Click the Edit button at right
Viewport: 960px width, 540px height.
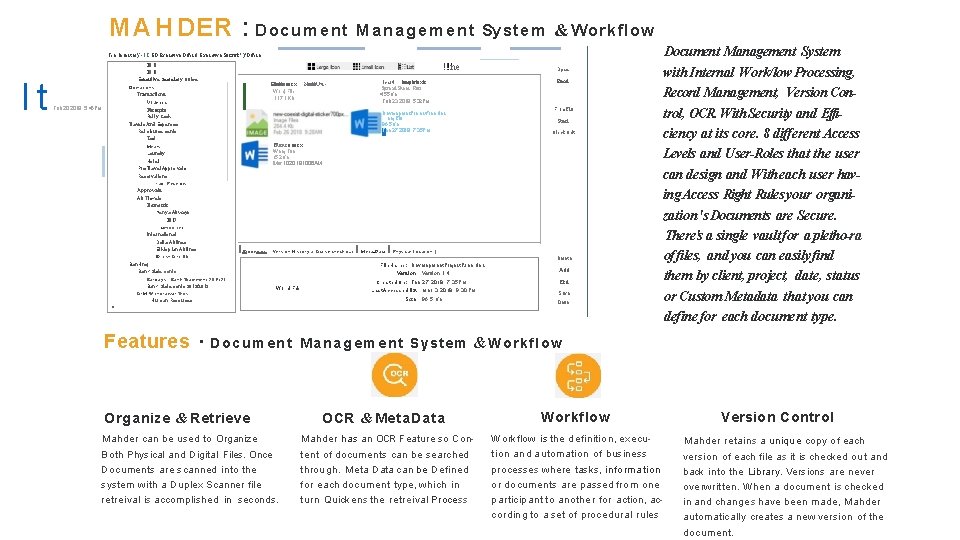tap(564, 282)
